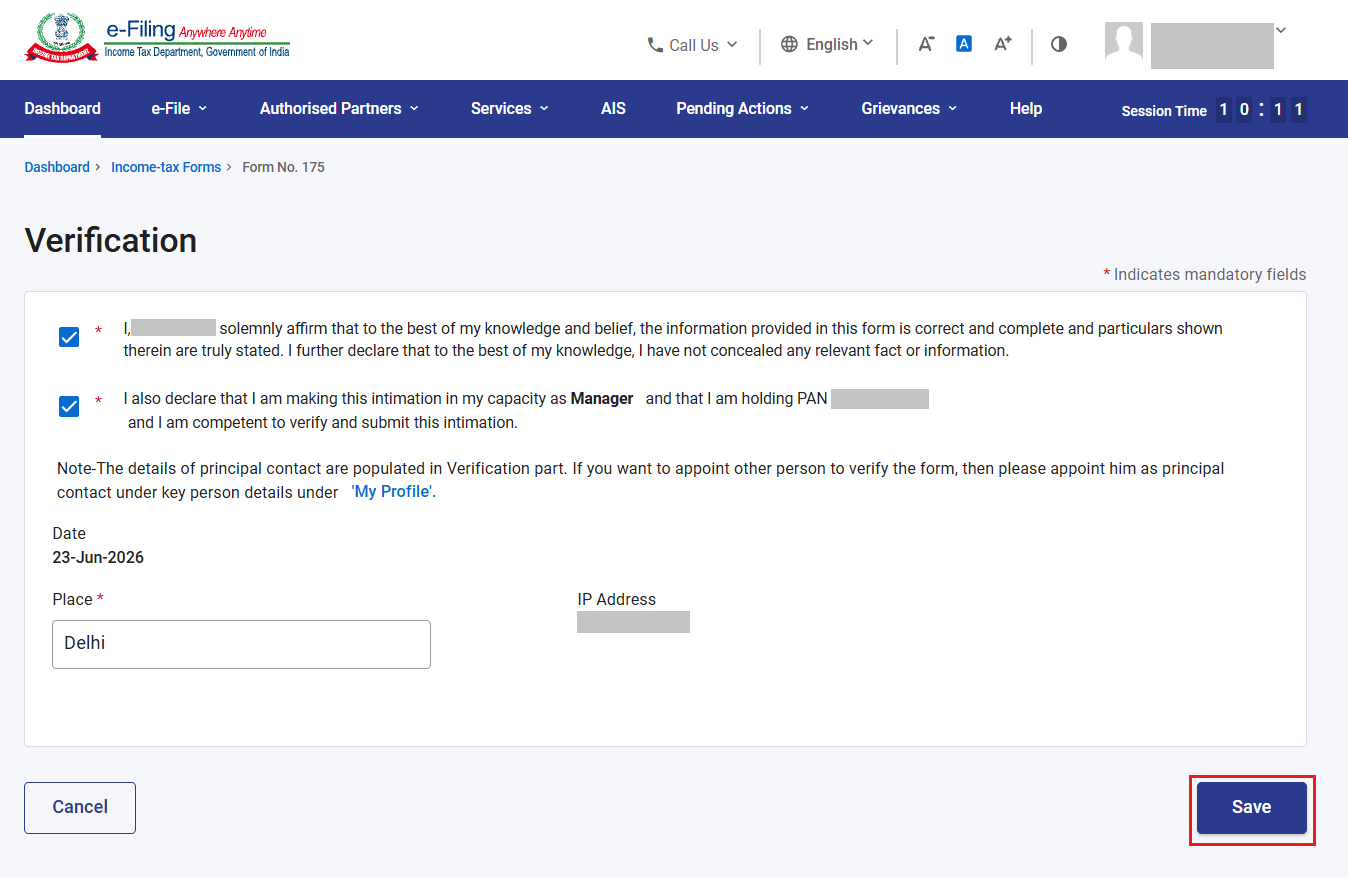
Task: Navigate to Income-tax Forms breadcrumb
Action: pyautogui.click(x=166, y=167)
